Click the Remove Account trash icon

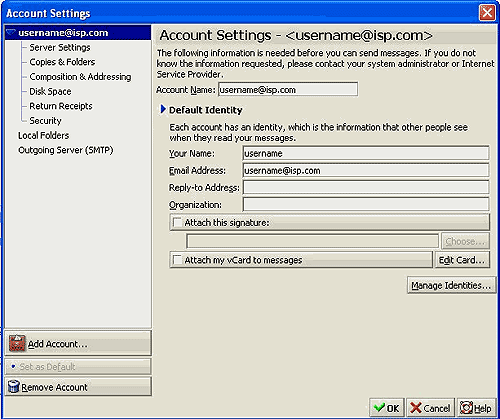pyautogui.click(x=14, y=387)
